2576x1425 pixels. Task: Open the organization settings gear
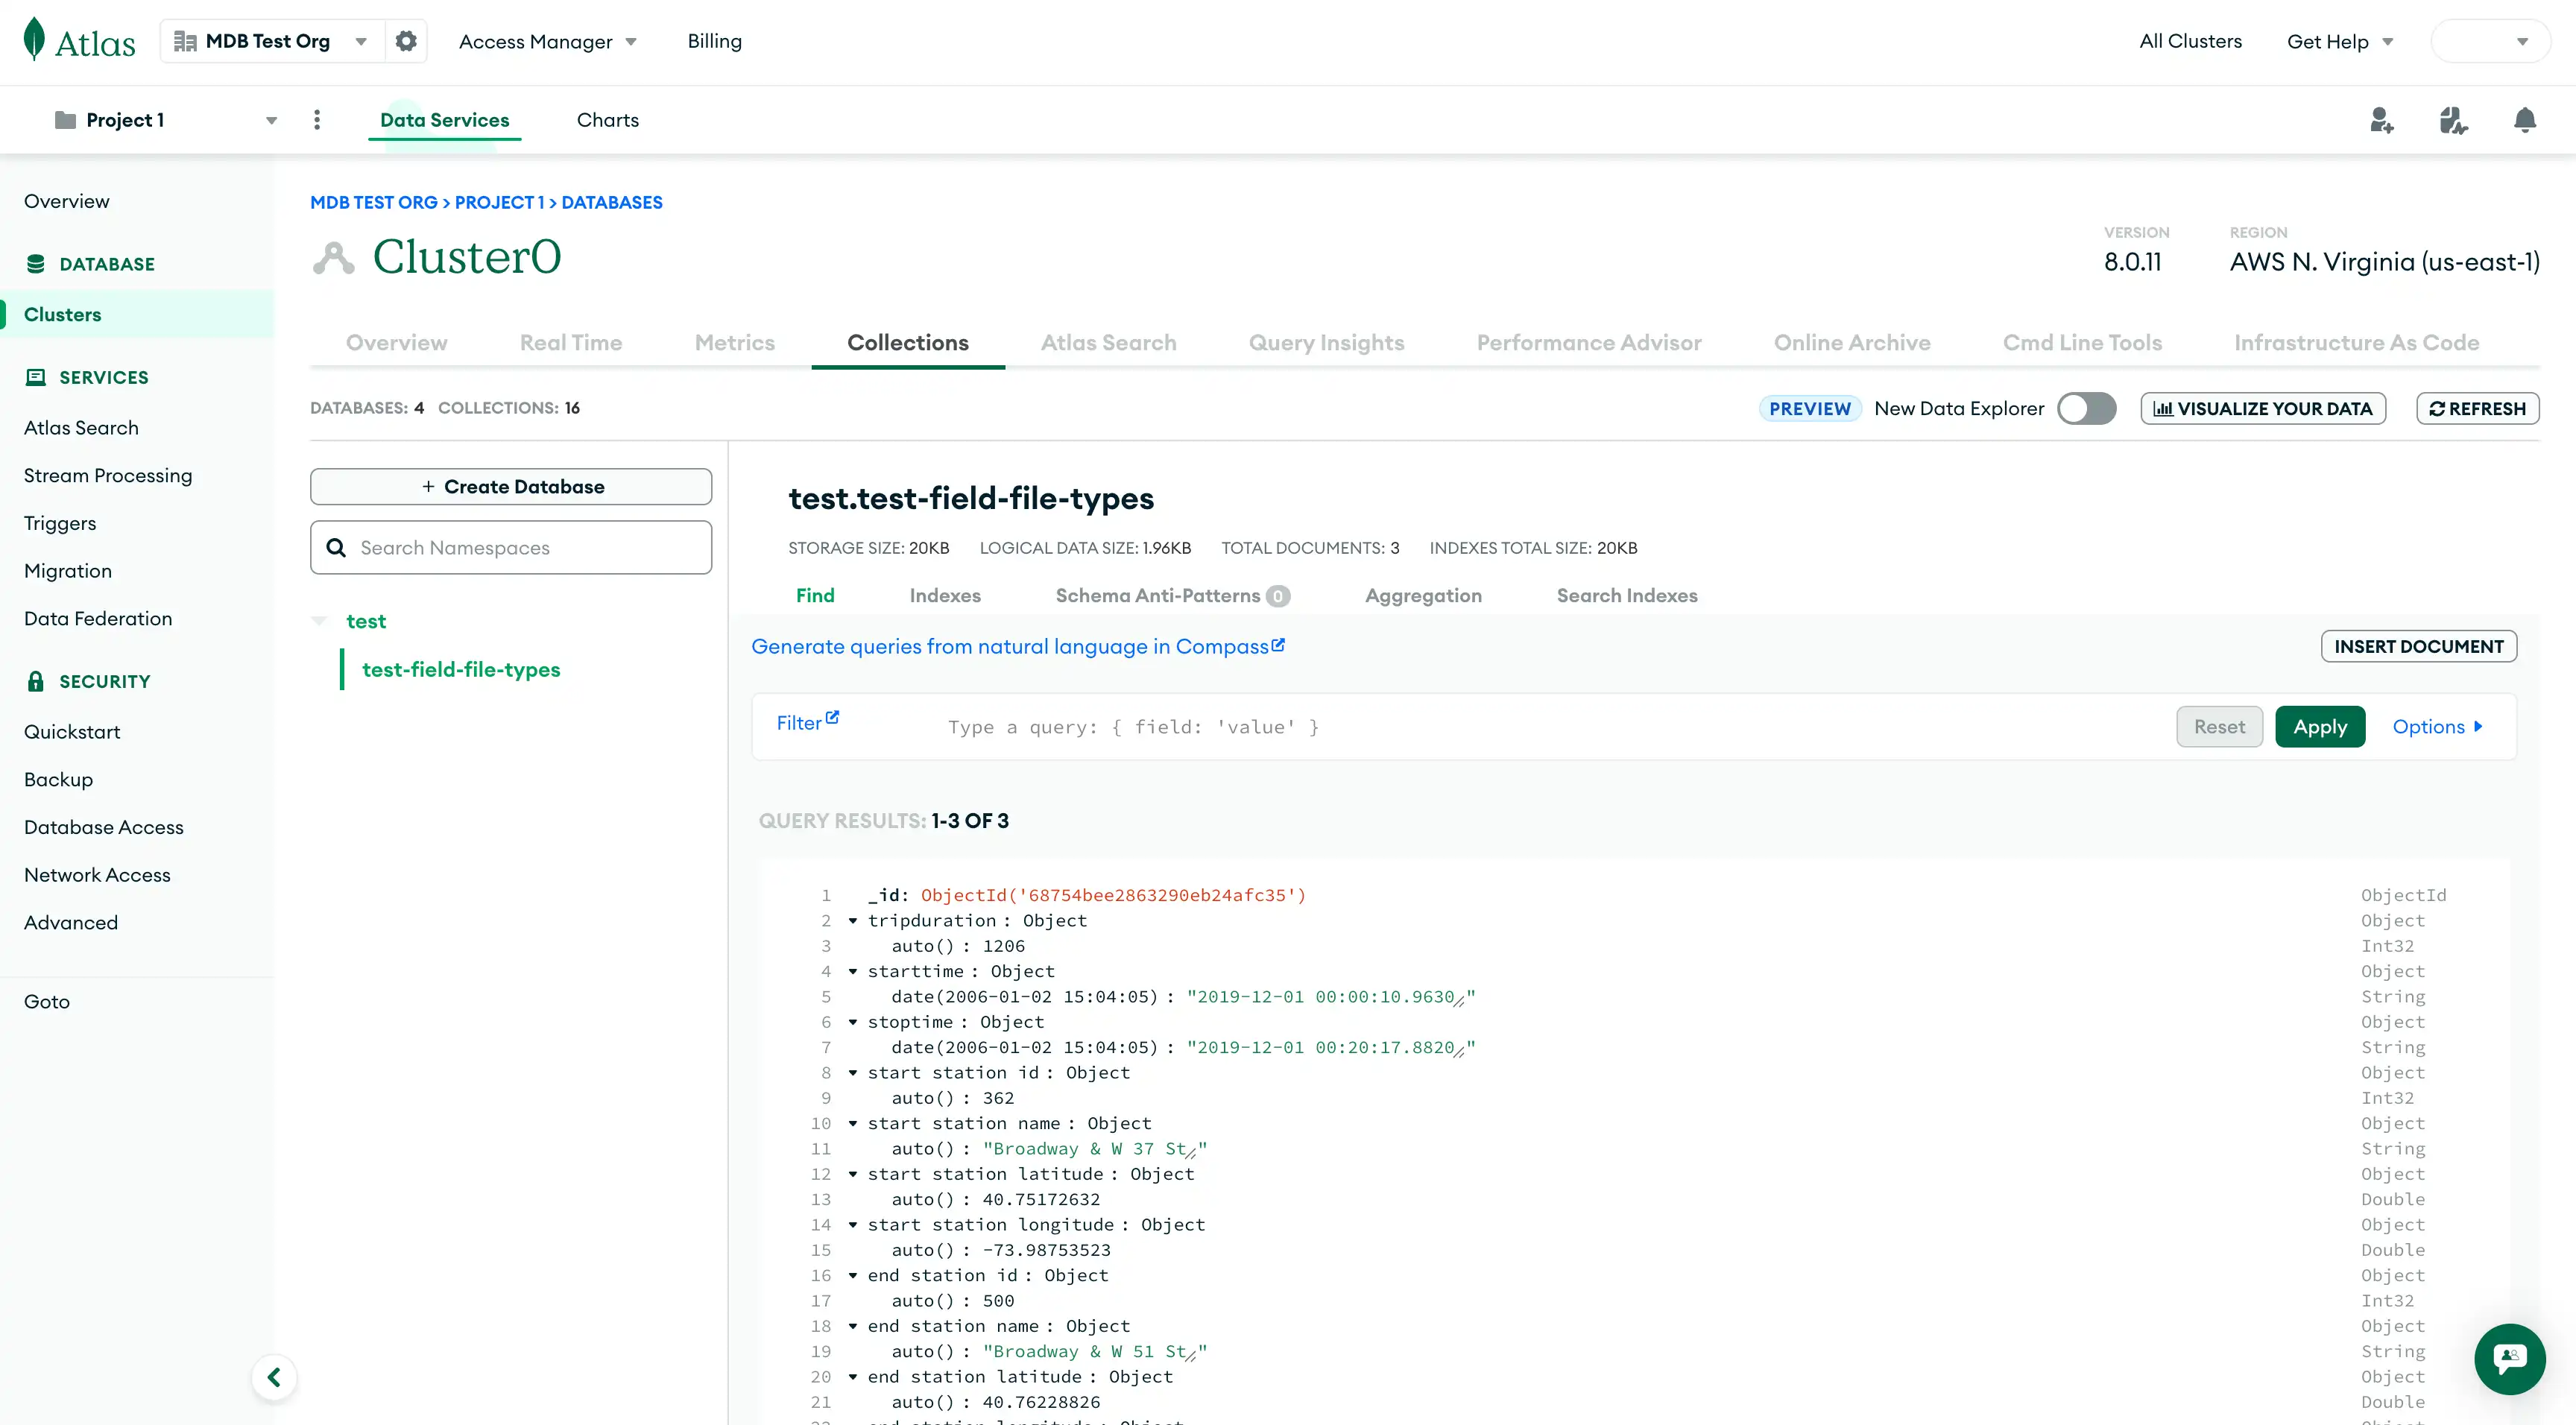(x=405, y=41)
